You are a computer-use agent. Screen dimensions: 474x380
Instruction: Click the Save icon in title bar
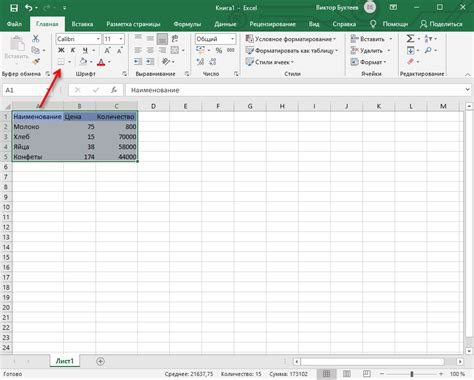(x=14, y=8)
